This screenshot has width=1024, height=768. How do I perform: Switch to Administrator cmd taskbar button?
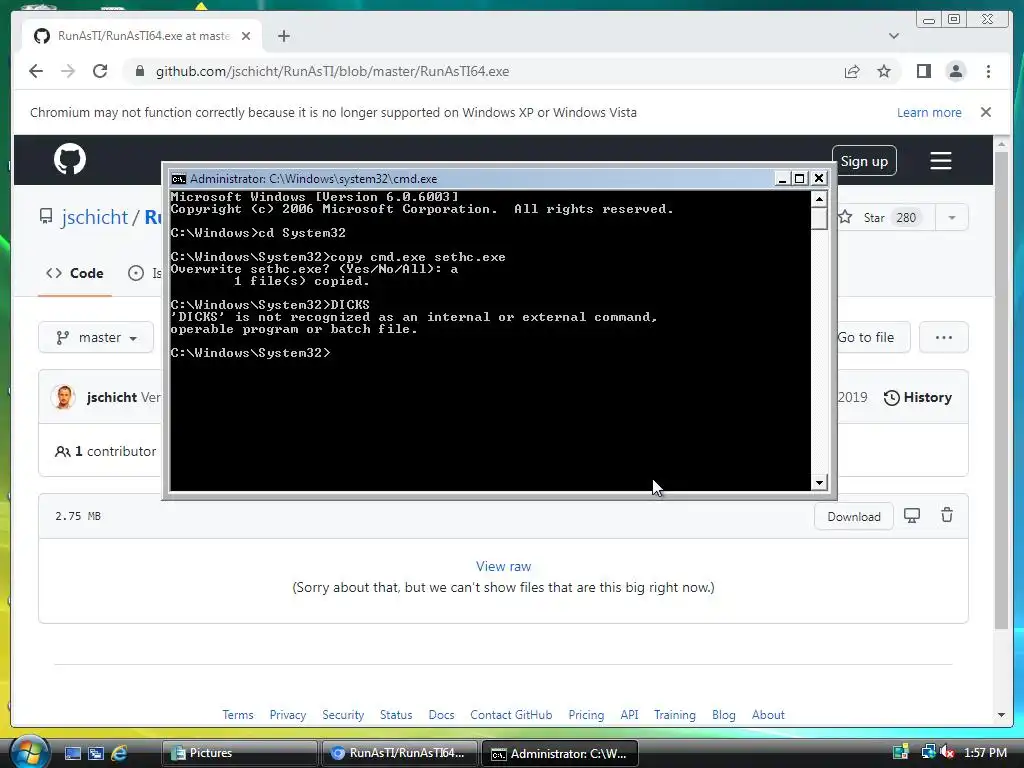[560, 753]
